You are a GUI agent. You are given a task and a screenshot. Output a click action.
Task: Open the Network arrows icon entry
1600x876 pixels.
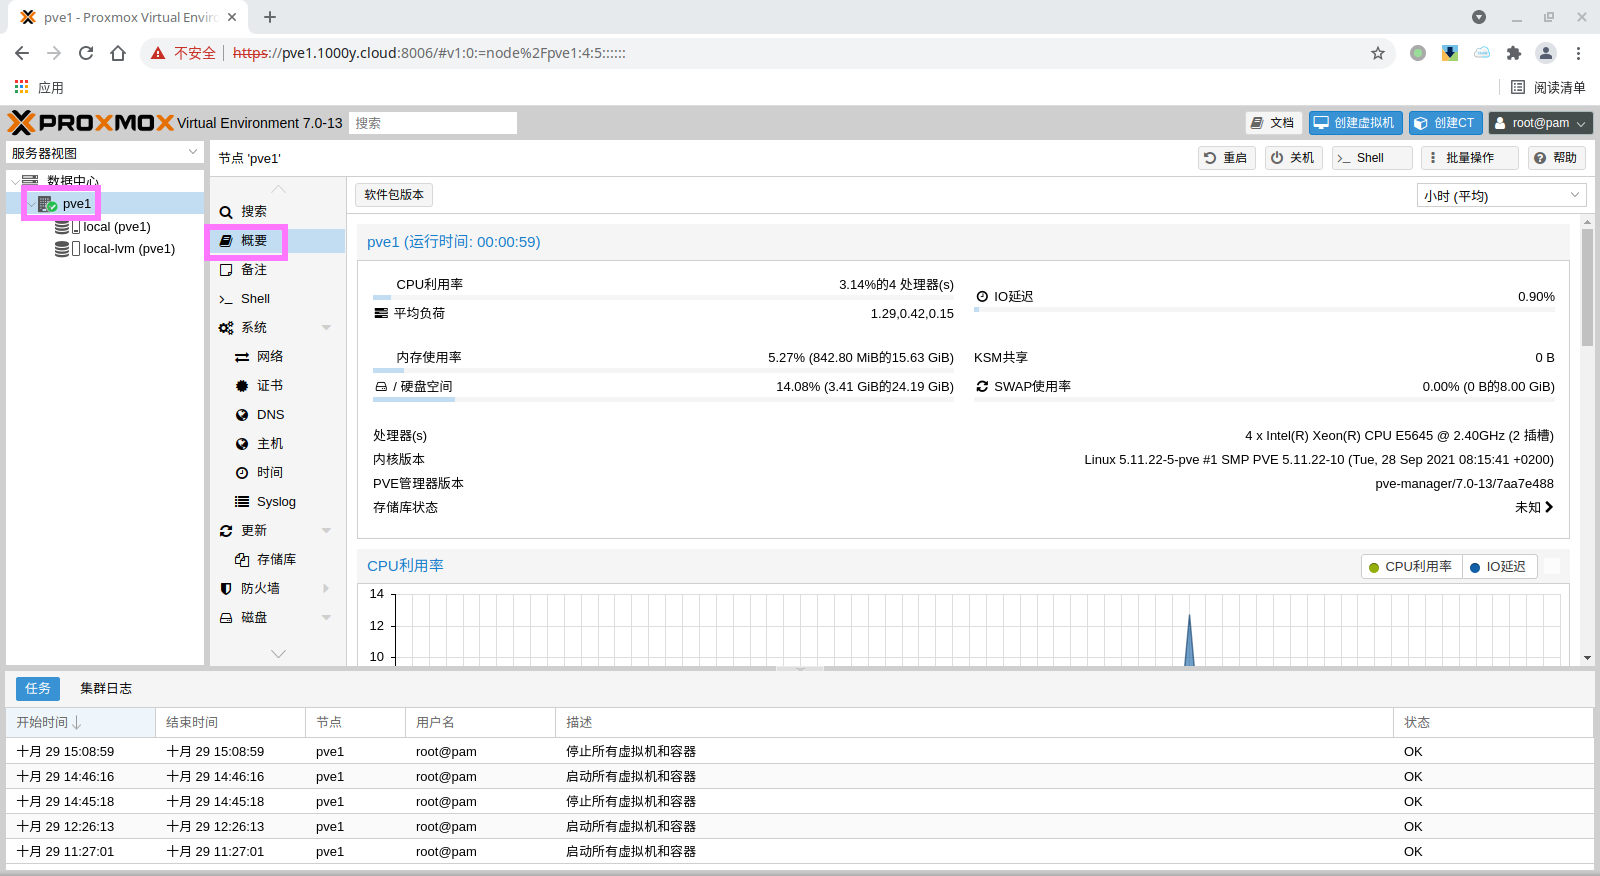pos(242,357)
